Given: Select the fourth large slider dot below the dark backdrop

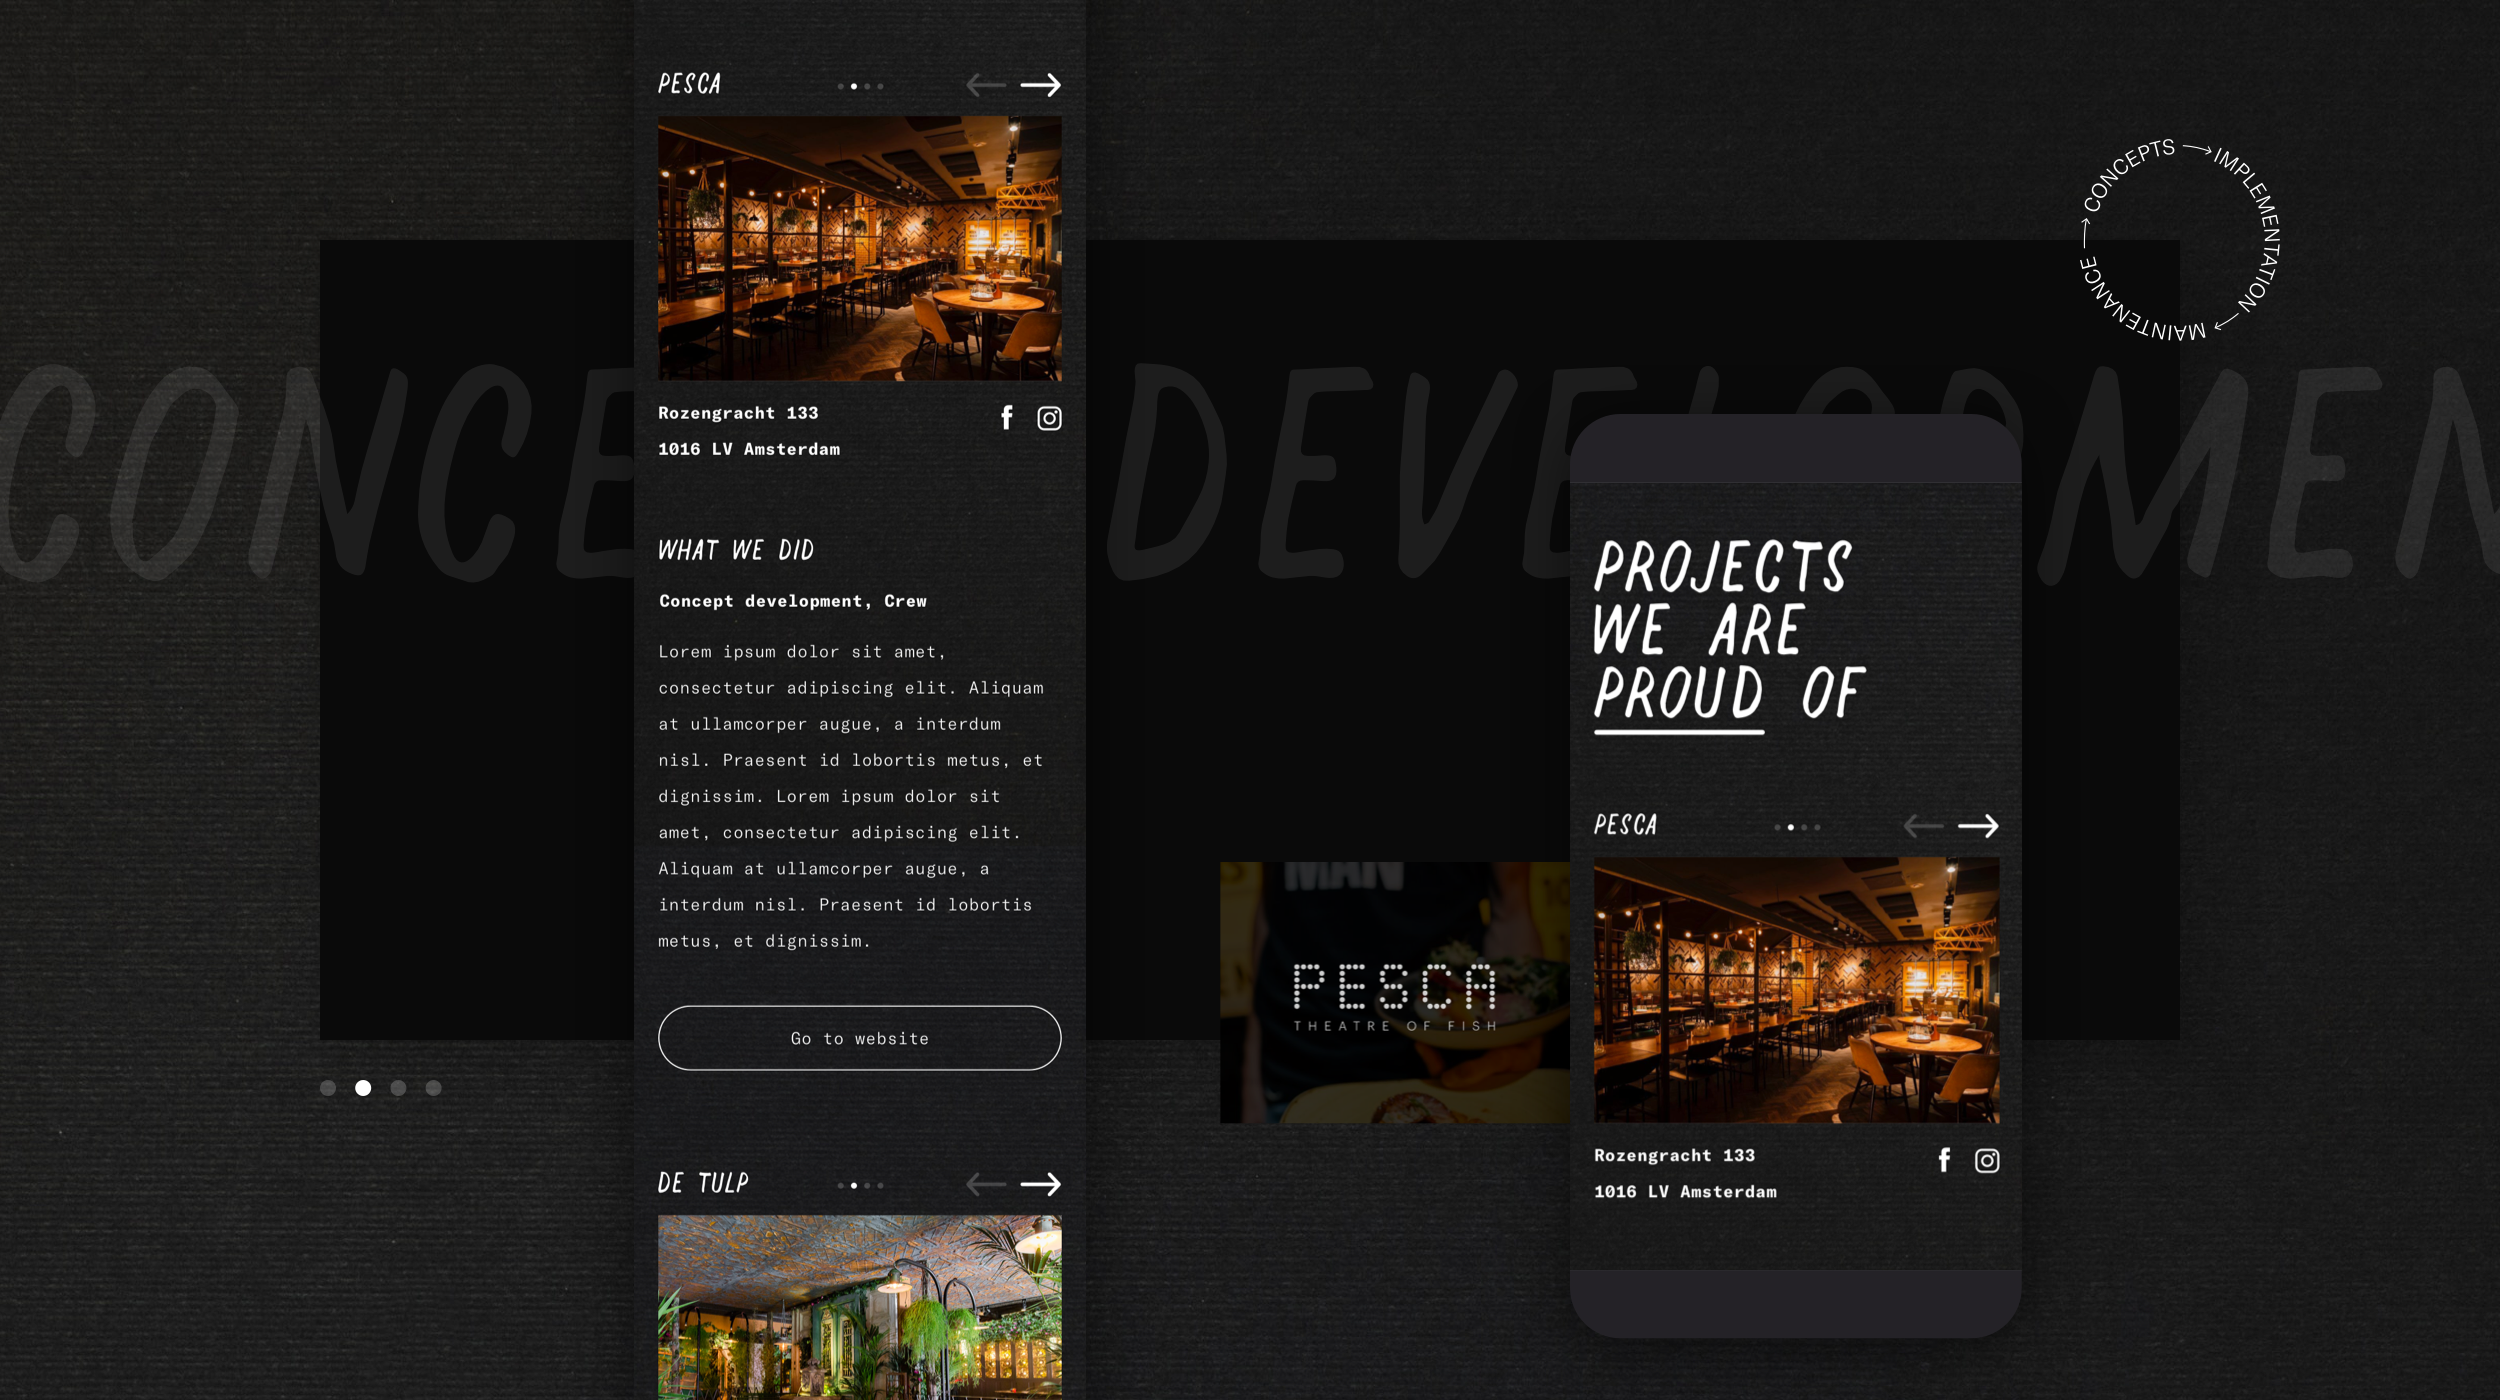Looking at the screenshot, I should point(433,1088).
